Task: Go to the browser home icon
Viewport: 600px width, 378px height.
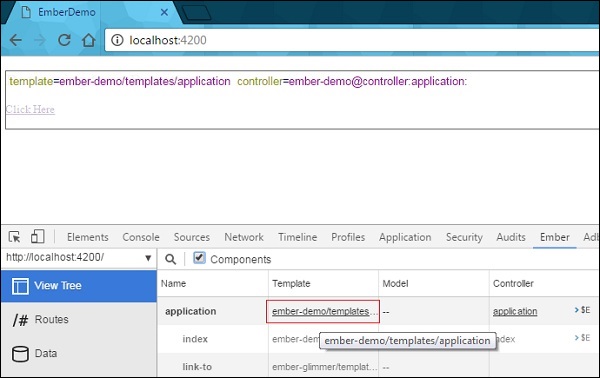Action: click(x=88, y=40)
